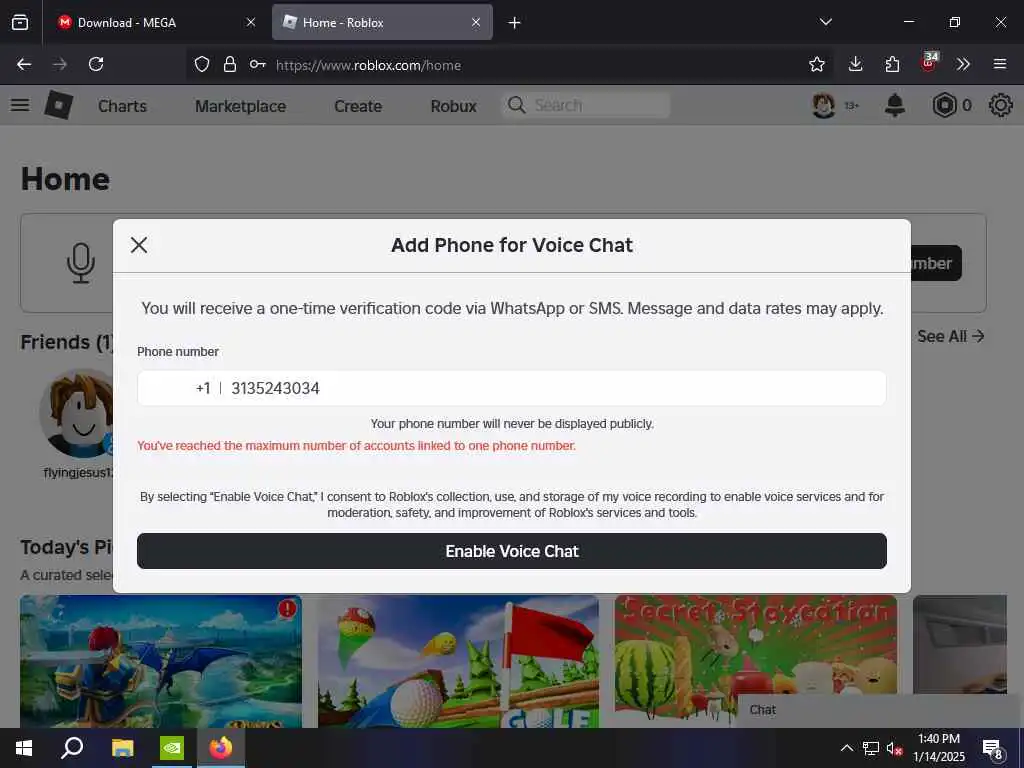Screen dimensions: 1024x768
Task: Click Firefox icon in taskbar
Action: coord(221,748)
